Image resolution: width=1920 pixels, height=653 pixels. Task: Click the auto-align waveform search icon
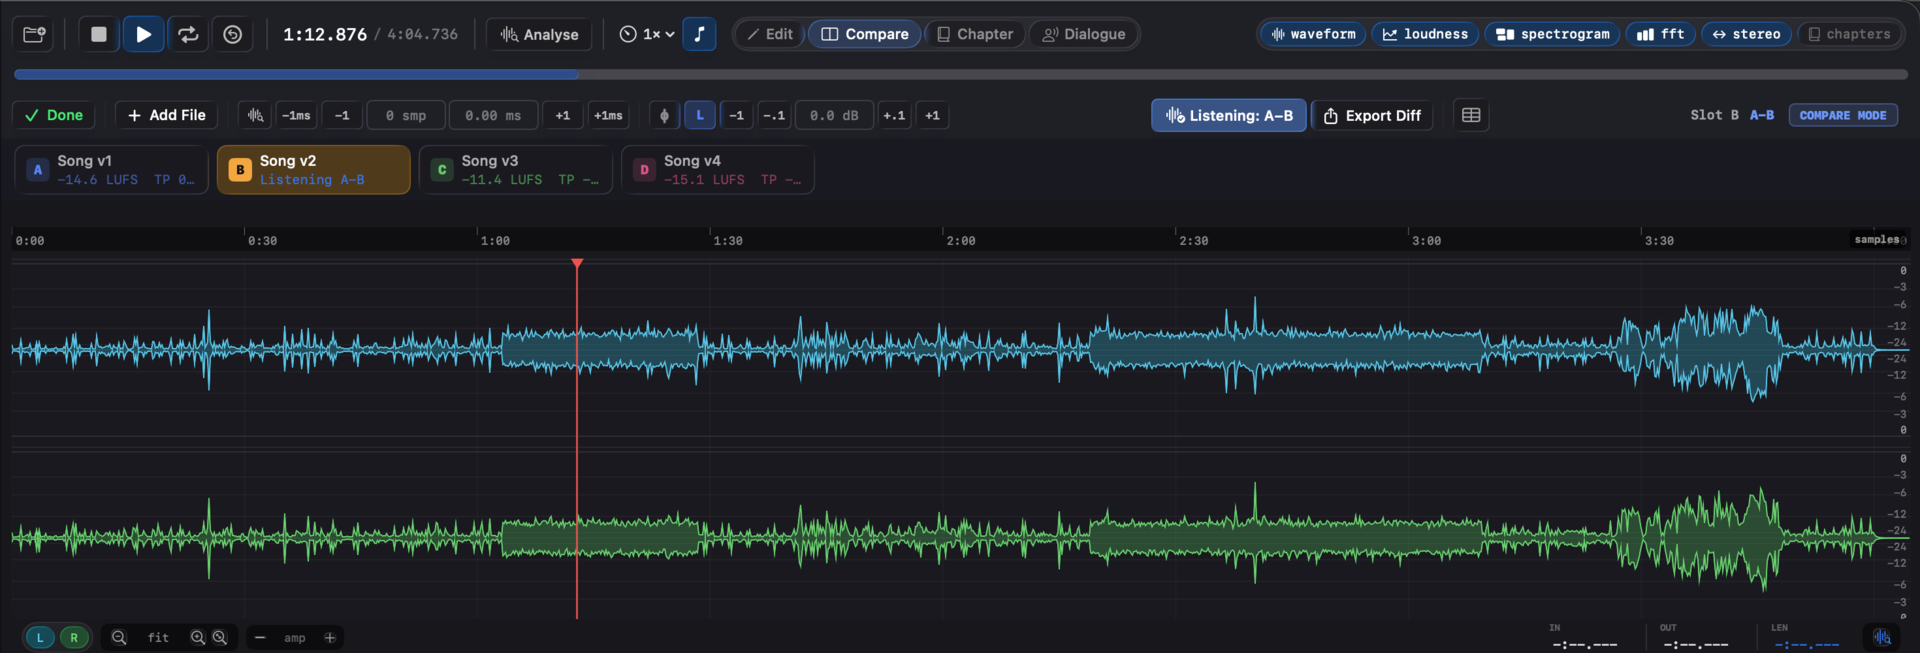pos(256,115)
